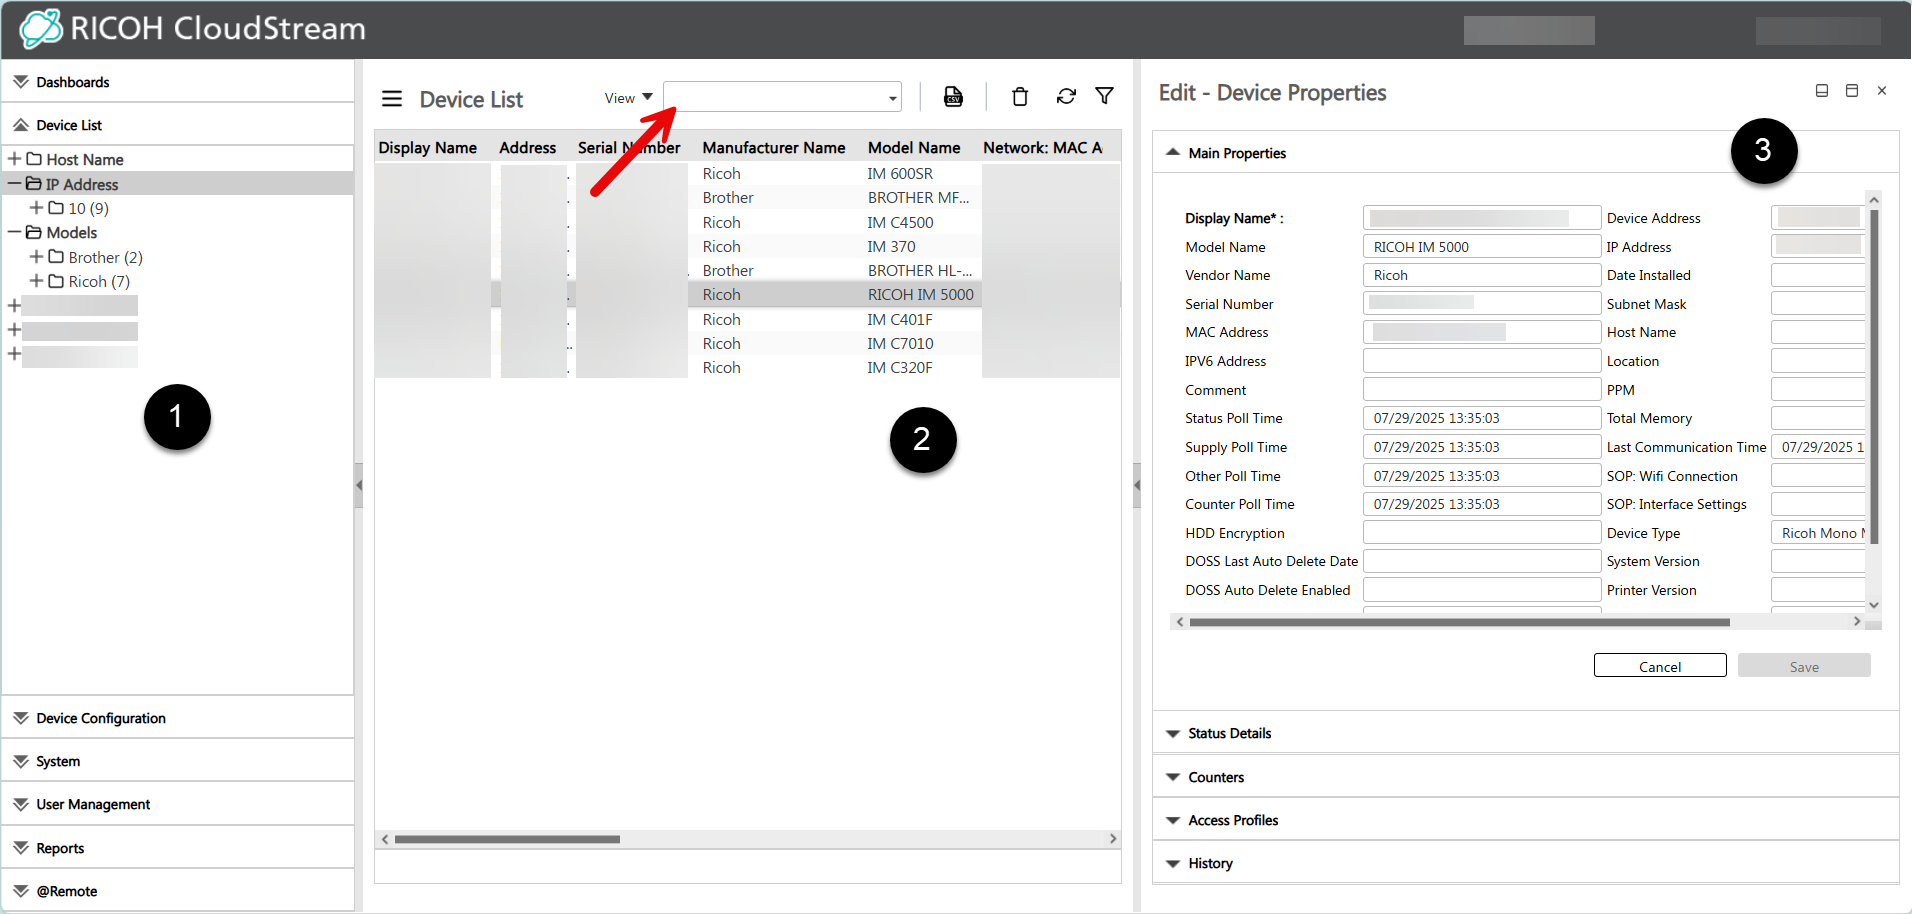1912x914 pixels.
Task: Click the device list horizontal scrollbar
Action: point(507,839)
